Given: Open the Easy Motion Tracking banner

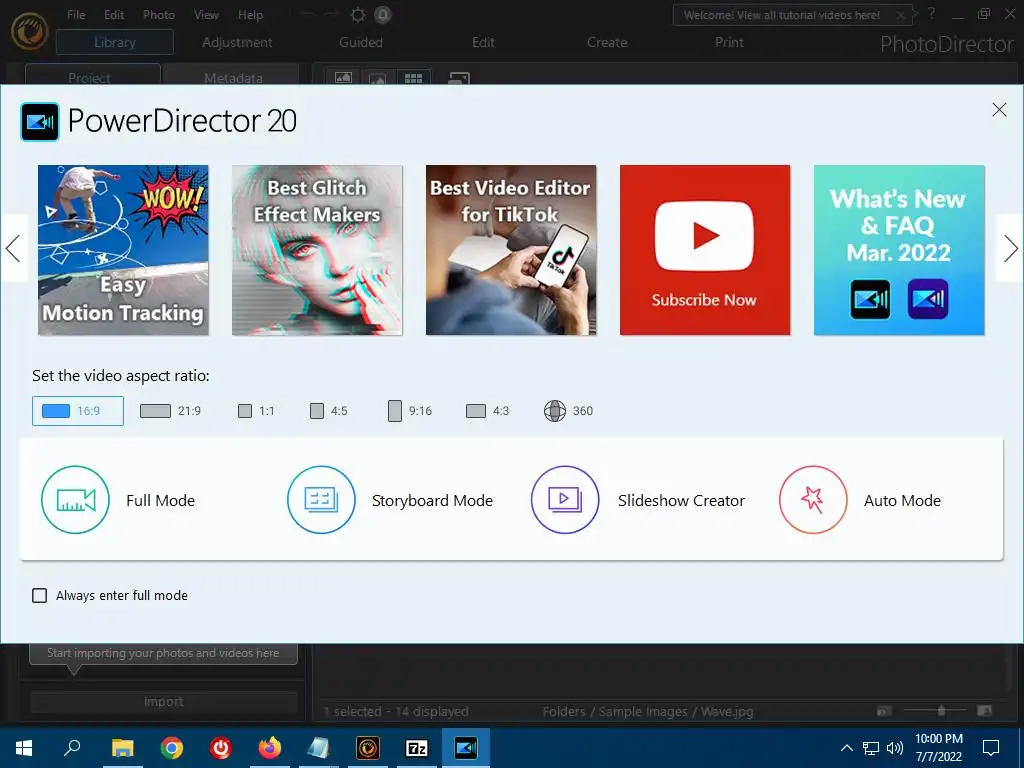Looking at the screenshot, I should pyautogui.click(x=123, y=250).
